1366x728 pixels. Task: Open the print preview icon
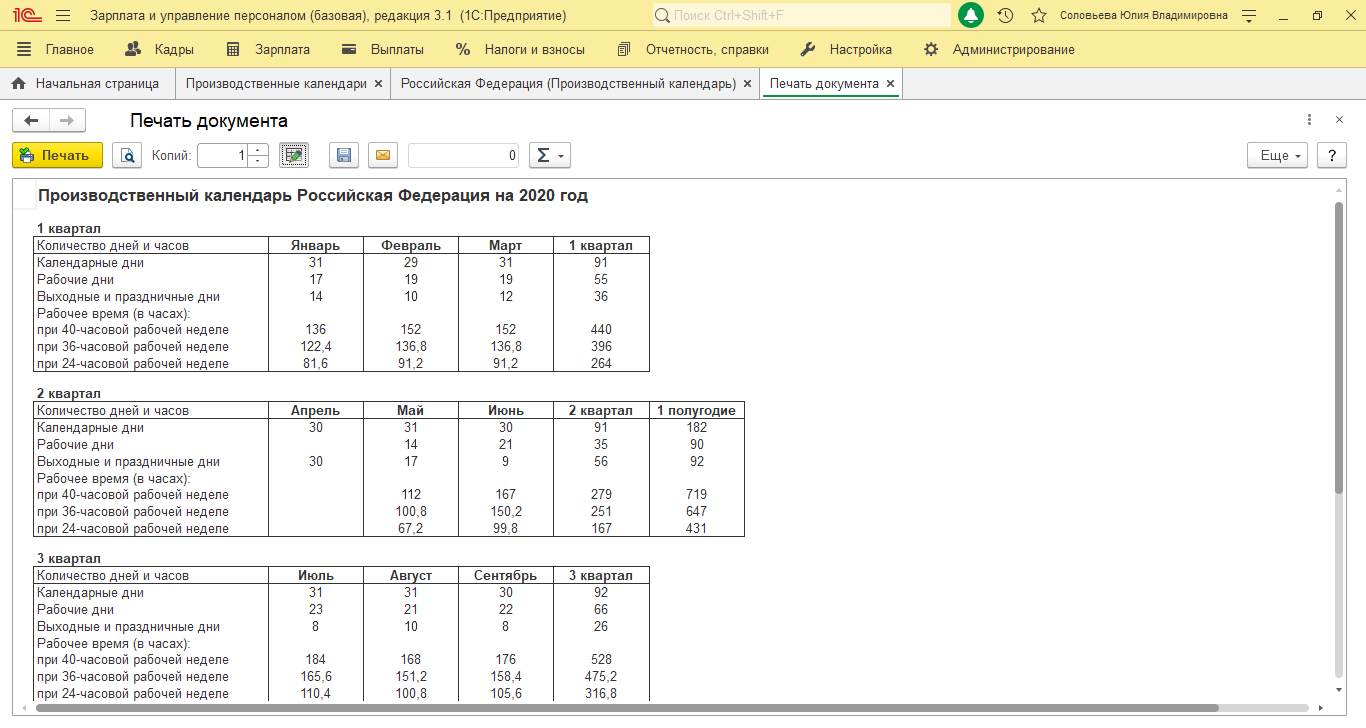tap(127, 155)
